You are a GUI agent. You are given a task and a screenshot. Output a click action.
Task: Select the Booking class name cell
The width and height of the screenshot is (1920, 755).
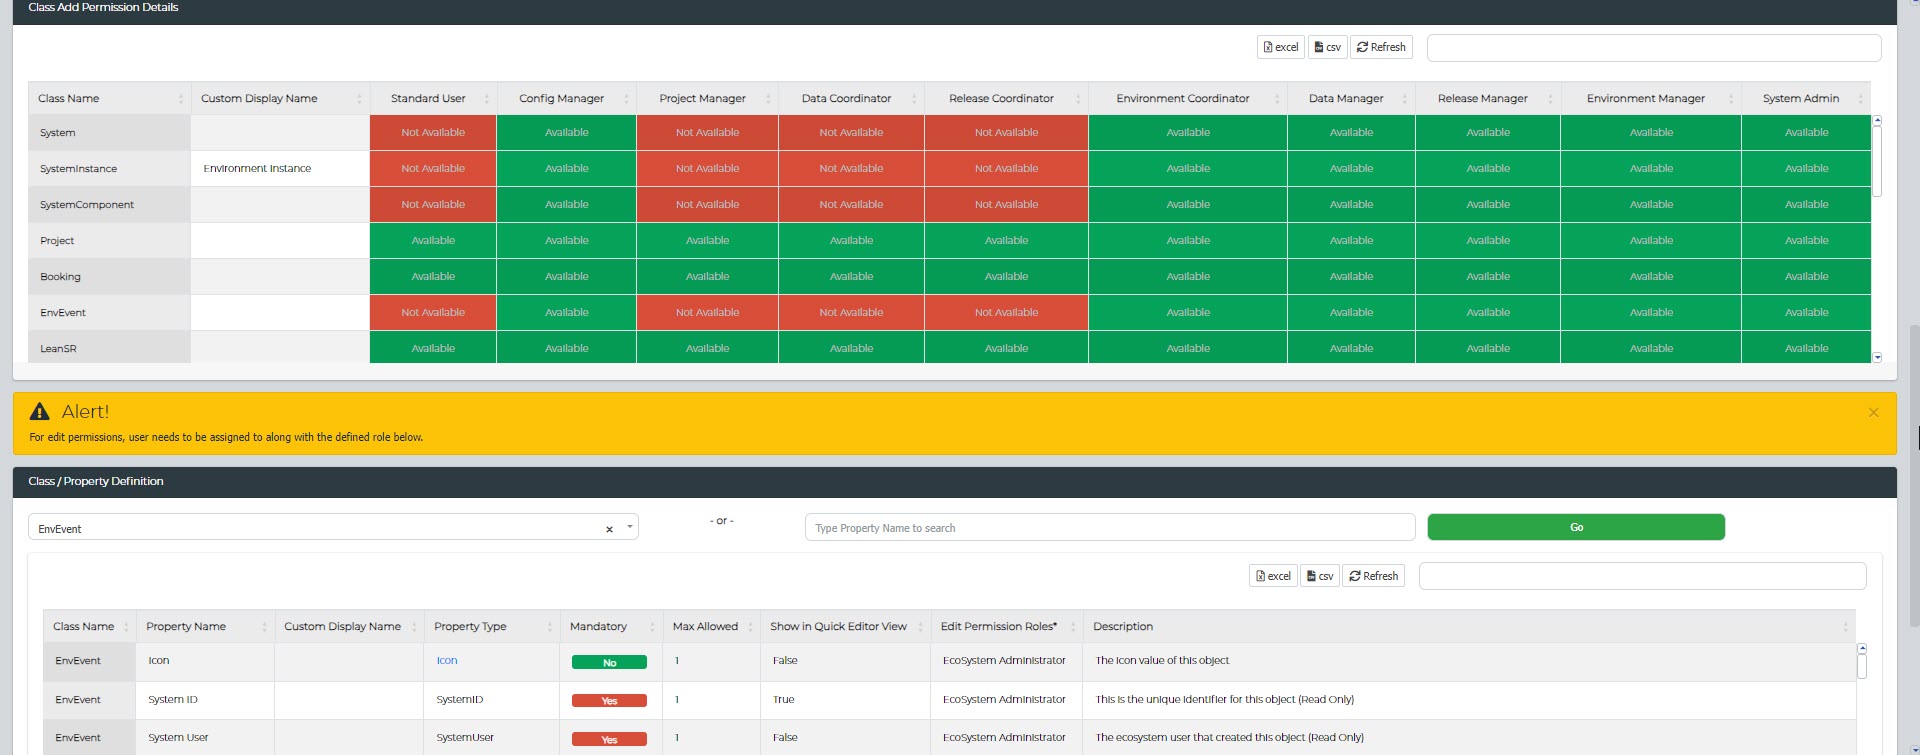tap(109, 277)
